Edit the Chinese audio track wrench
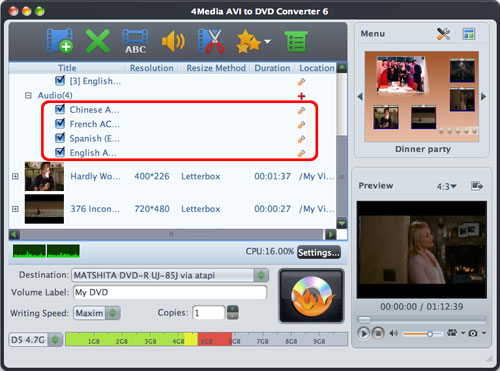 point(301,110)
